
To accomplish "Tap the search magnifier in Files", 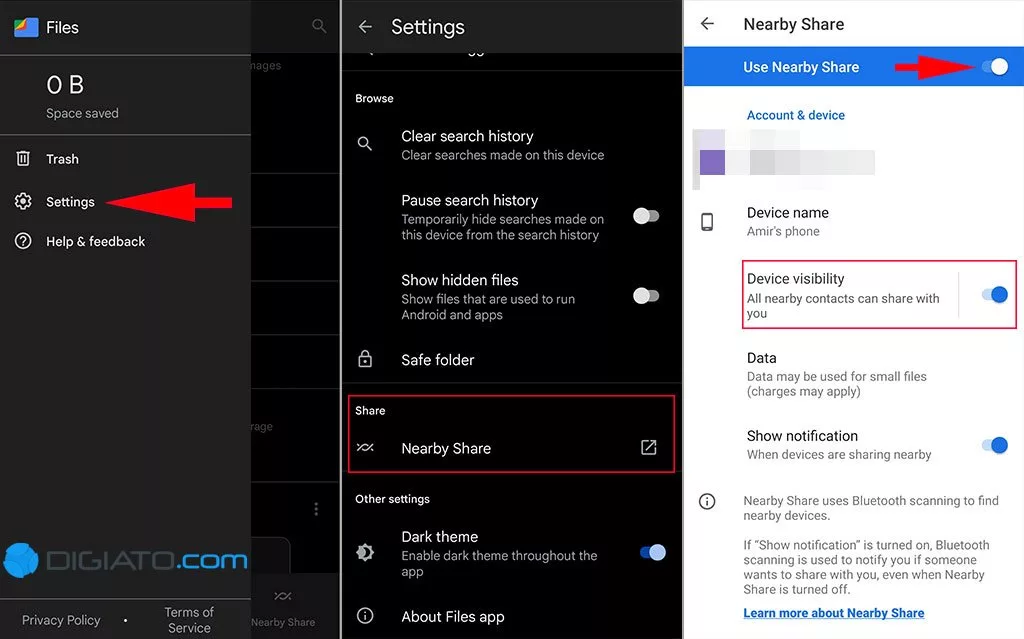I will (x=319, y=26).
